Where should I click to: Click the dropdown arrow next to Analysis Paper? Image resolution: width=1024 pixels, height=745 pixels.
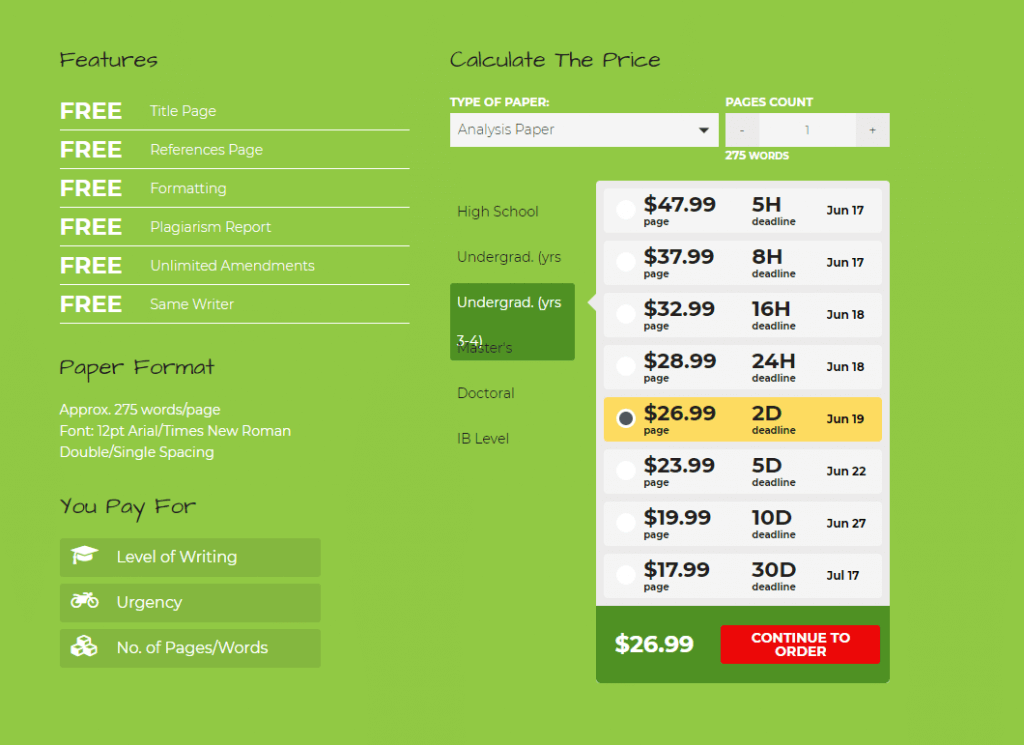703,130
